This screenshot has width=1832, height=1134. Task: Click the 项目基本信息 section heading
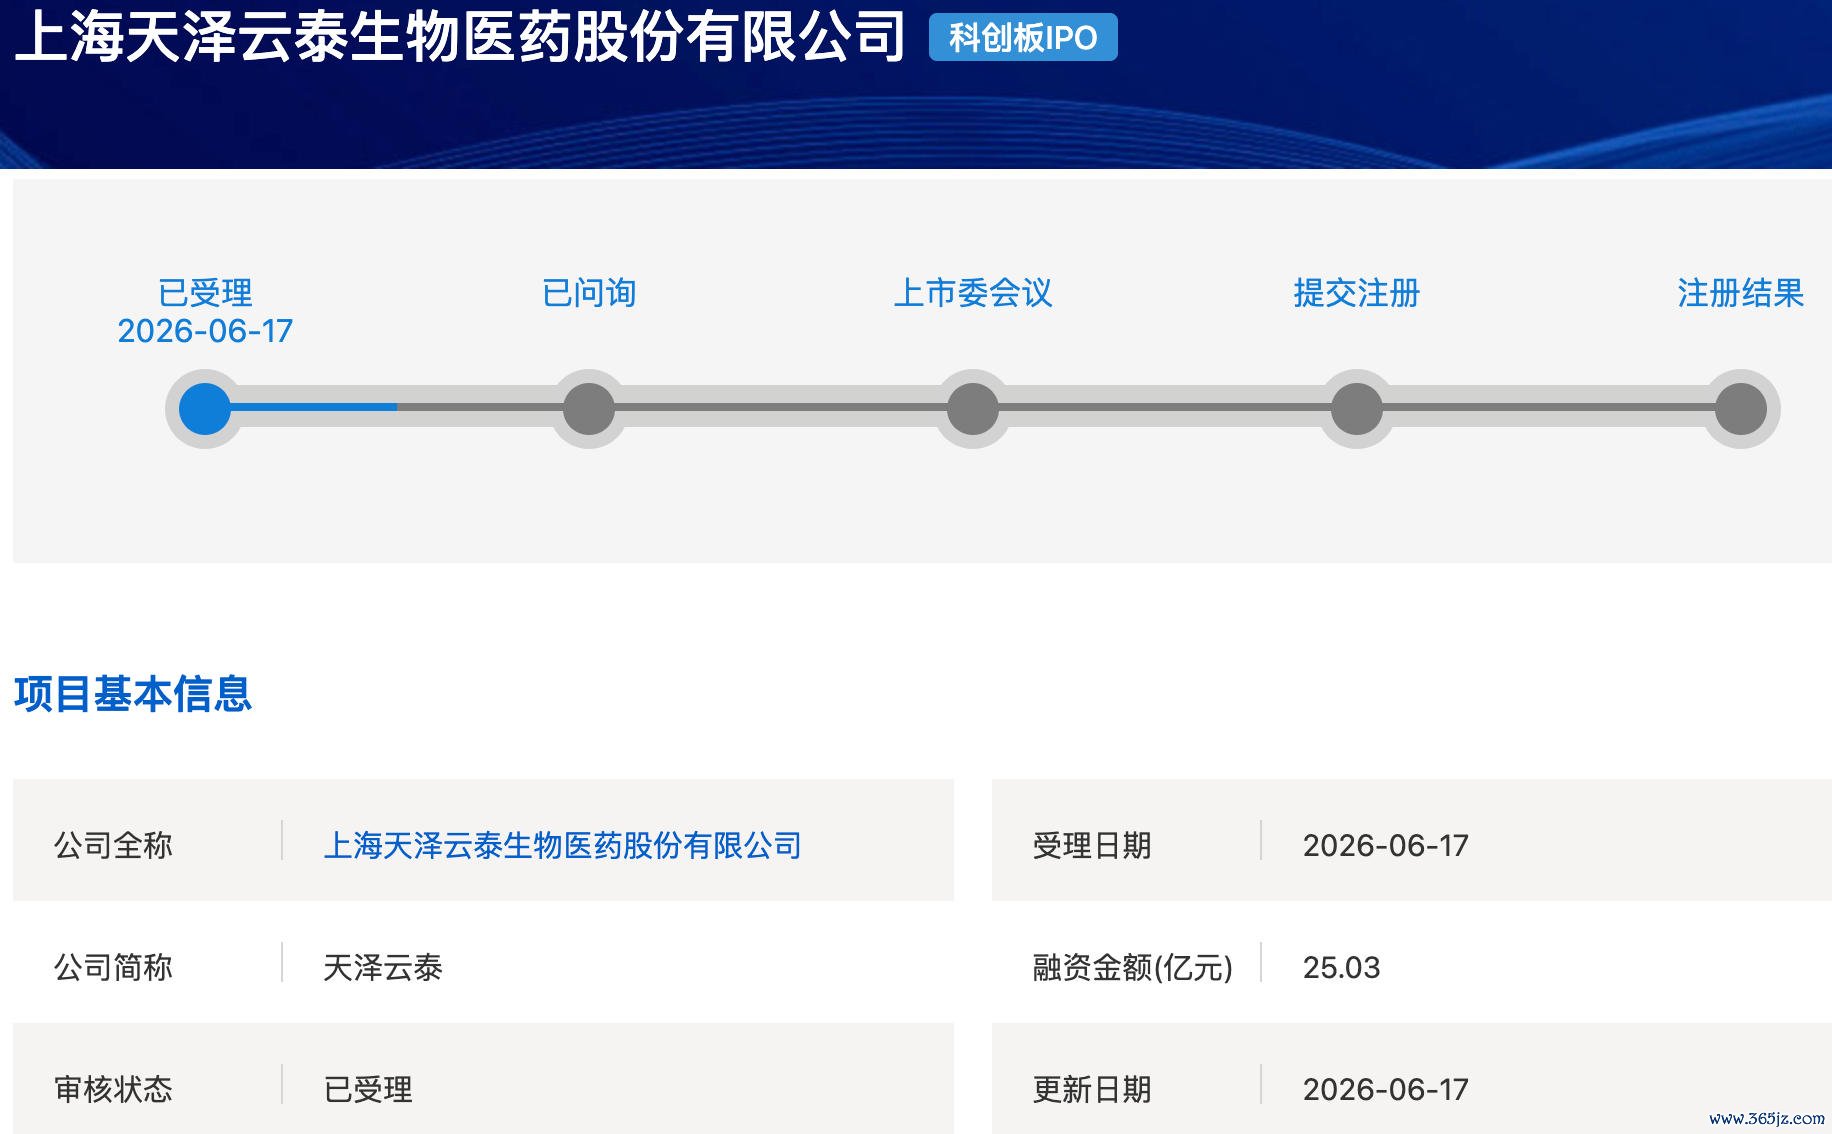click(133, 694)
